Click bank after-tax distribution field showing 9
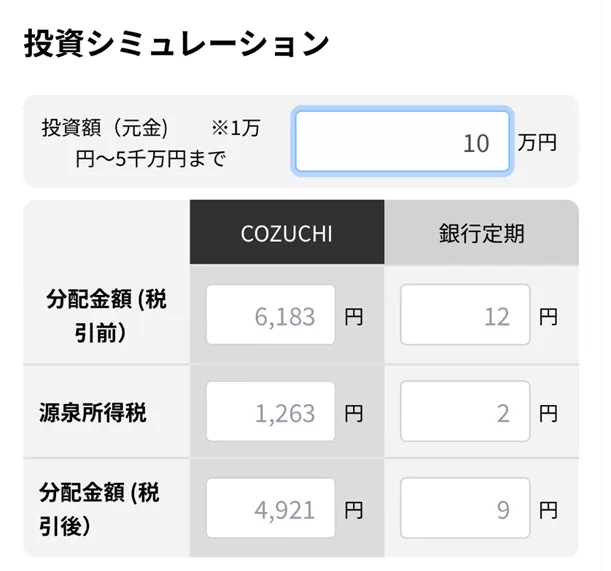Screen dimensions: 611x571 tap(465, 509)
